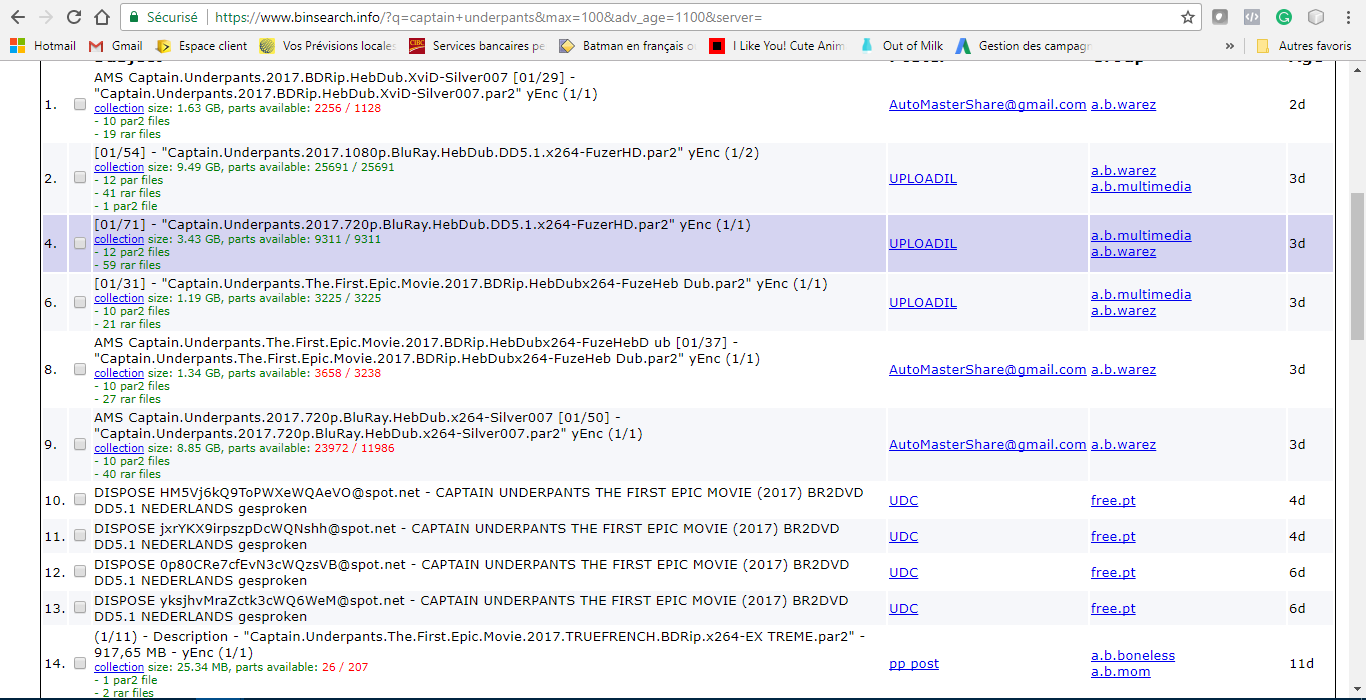Open group a.b.warez in result 6

pos(1123,310)
